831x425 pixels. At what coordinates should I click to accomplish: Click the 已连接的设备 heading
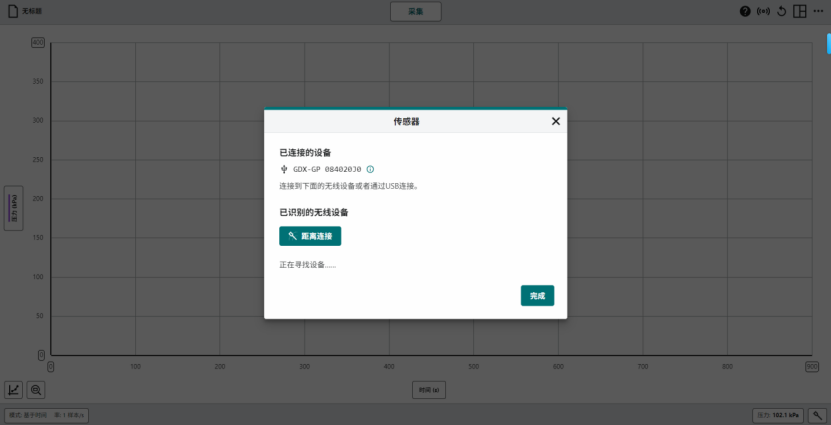(x=305, y=153)
